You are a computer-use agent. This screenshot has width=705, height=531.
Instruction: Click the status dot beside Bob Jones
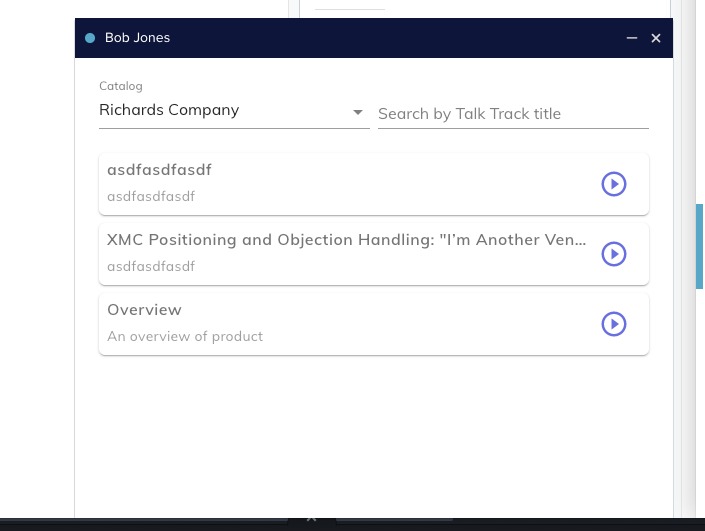coord(90,38)
